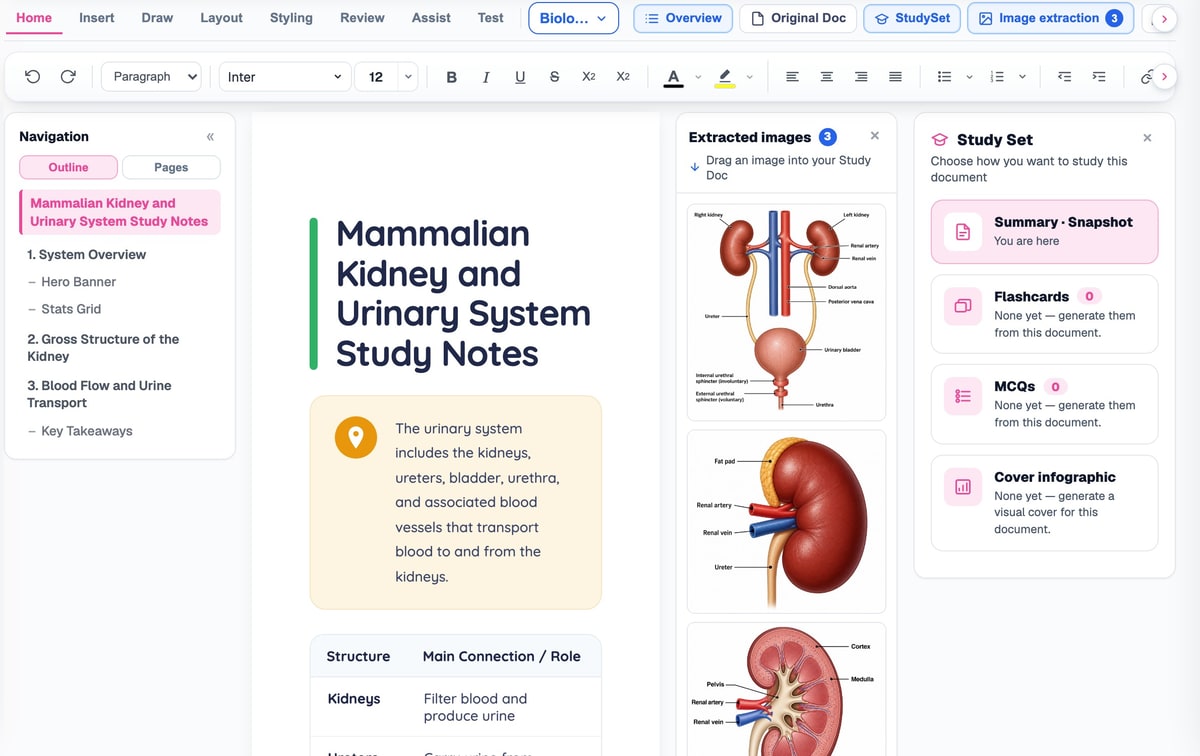Click the text color A swatch
Screen dimensions: 1200x756
coord(673,77)
